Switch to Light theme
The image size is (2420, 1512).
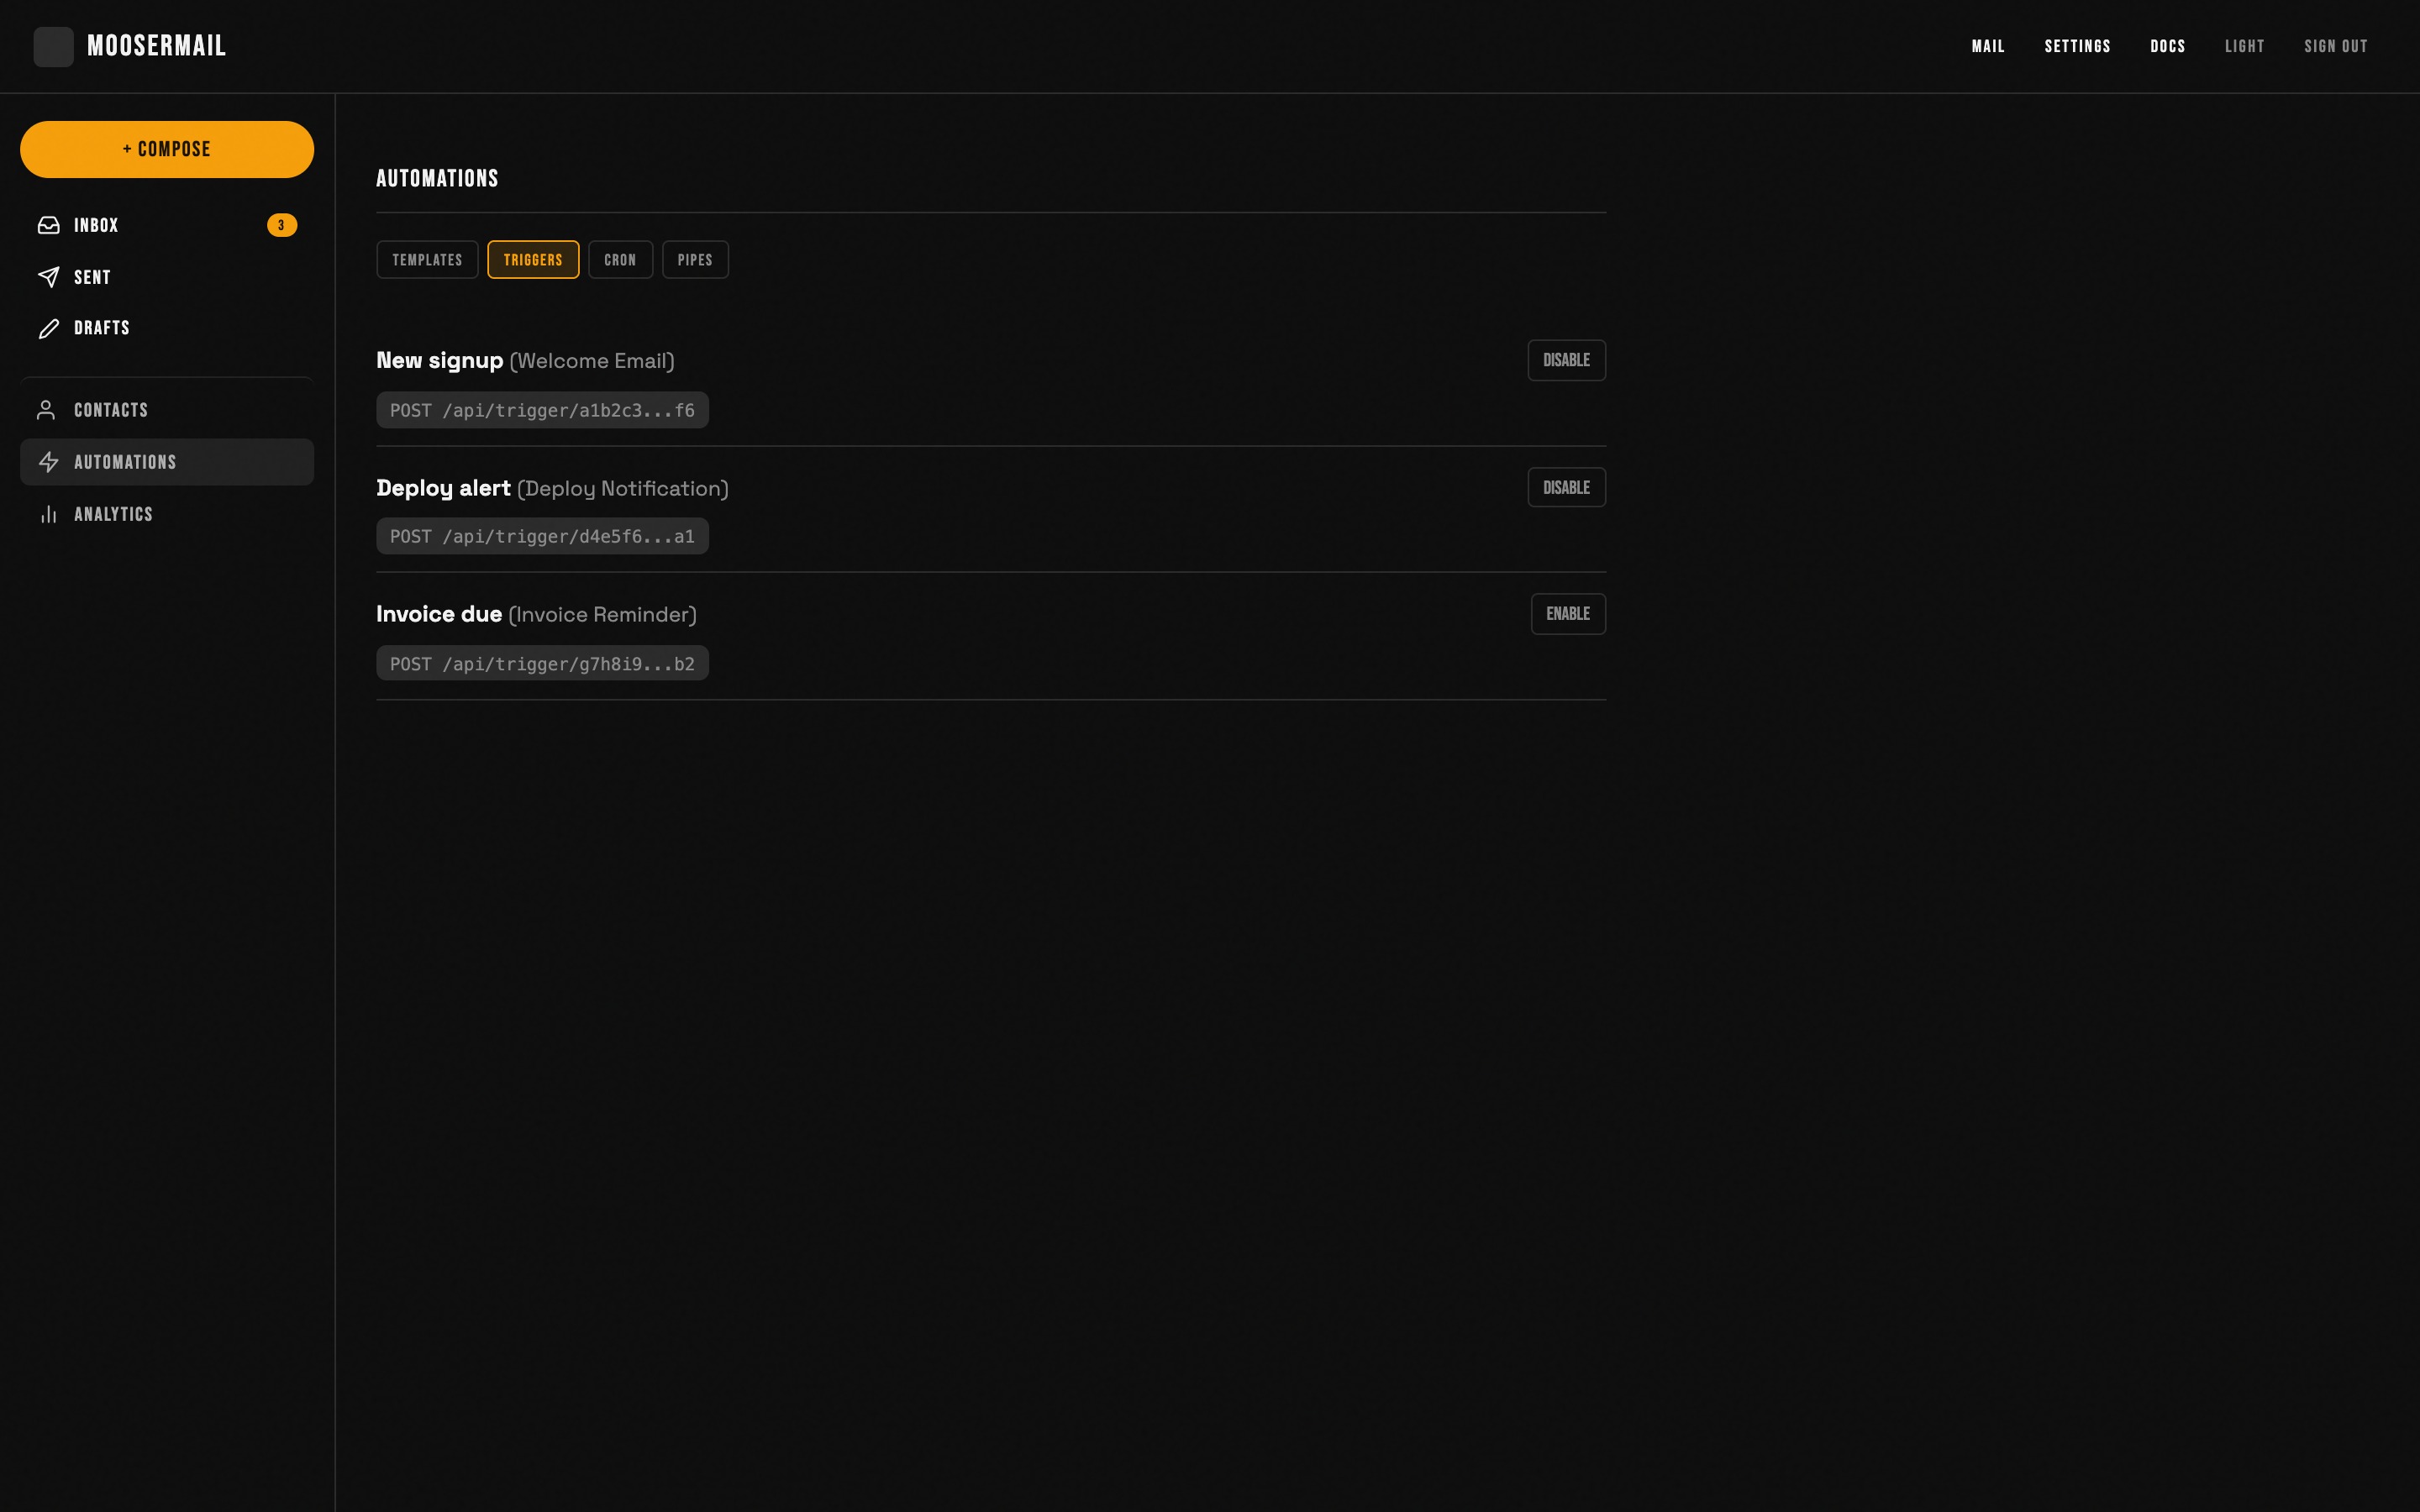2244,46
